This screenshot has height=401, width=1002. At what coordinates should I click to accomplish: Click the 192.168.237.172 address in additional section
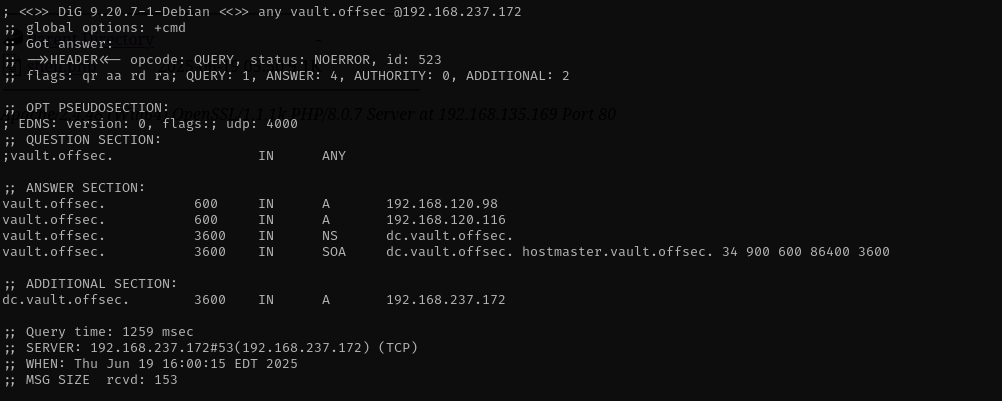click(445, 299)
